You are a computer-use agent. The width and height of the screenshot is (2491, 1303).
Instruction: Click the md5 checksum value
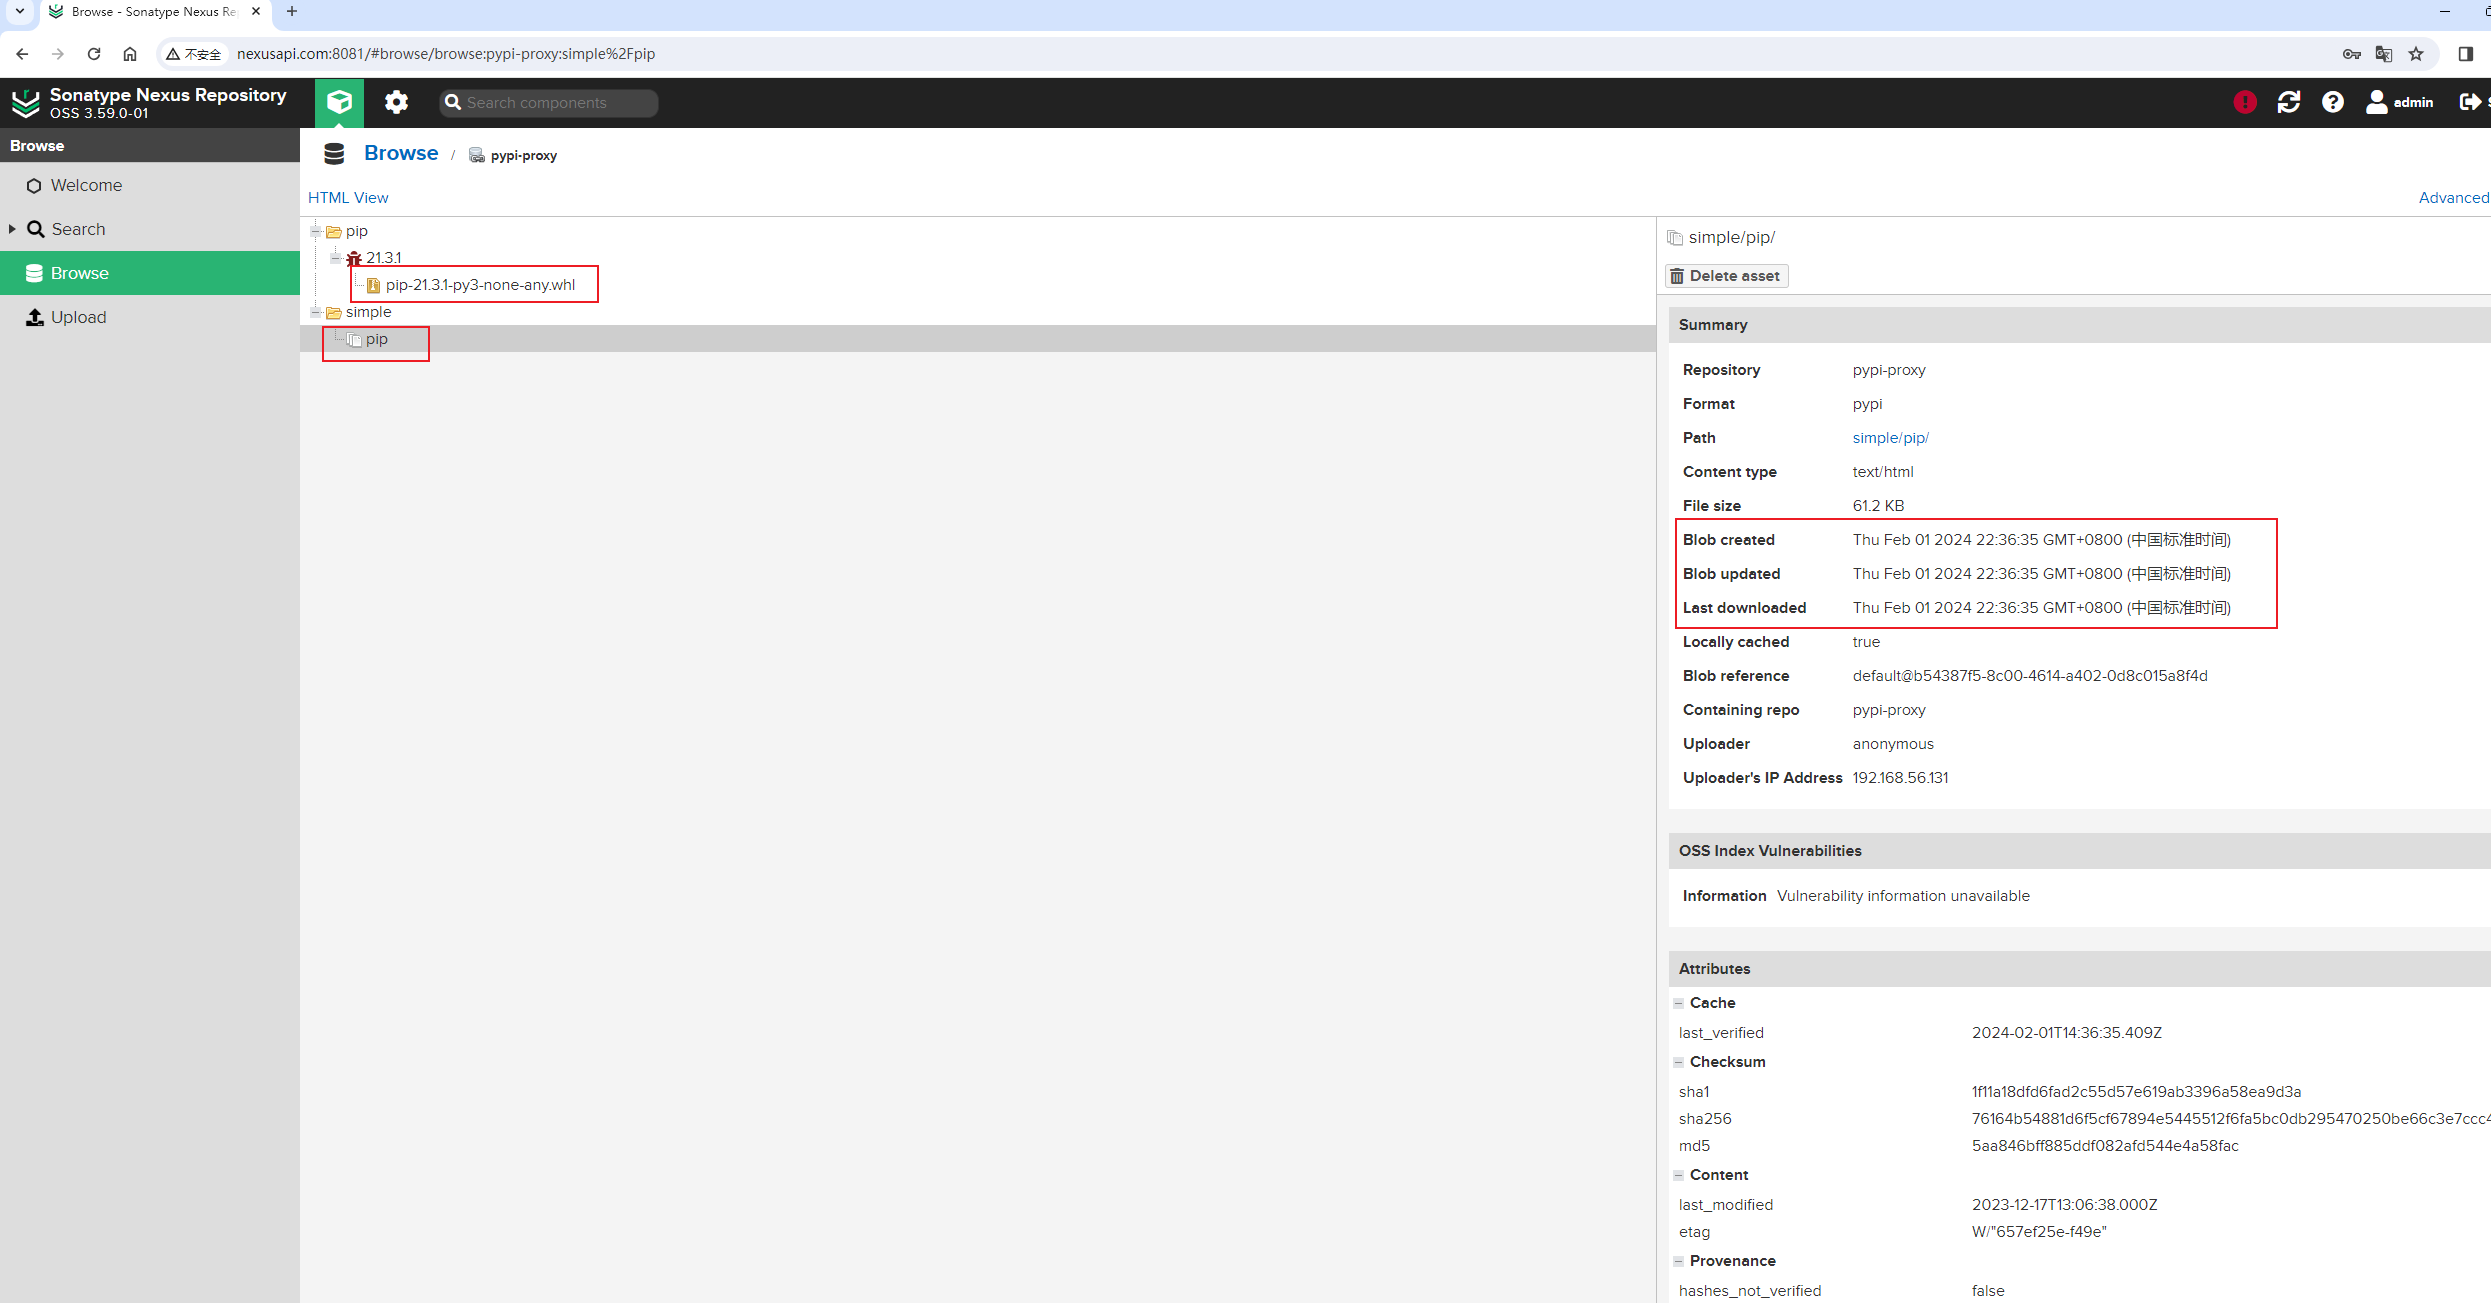click(2105, 1146)
